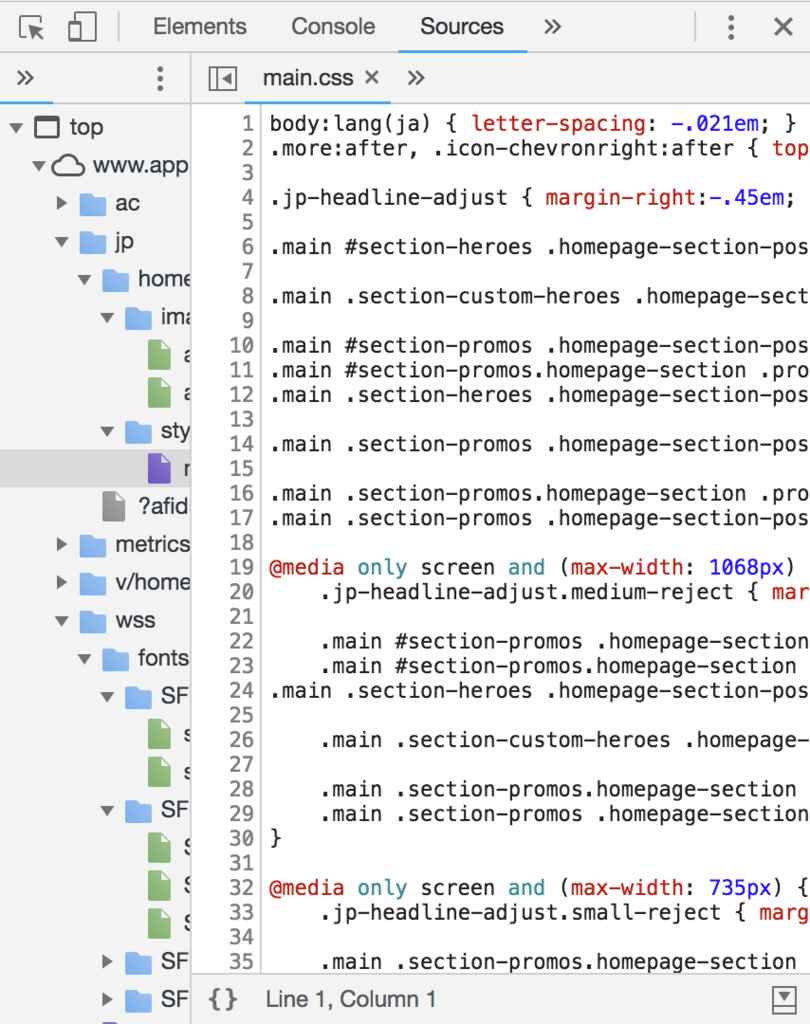810x1024 pixels.
Task: Show more DevTools tabs chevron
Action: coord(553,27)
